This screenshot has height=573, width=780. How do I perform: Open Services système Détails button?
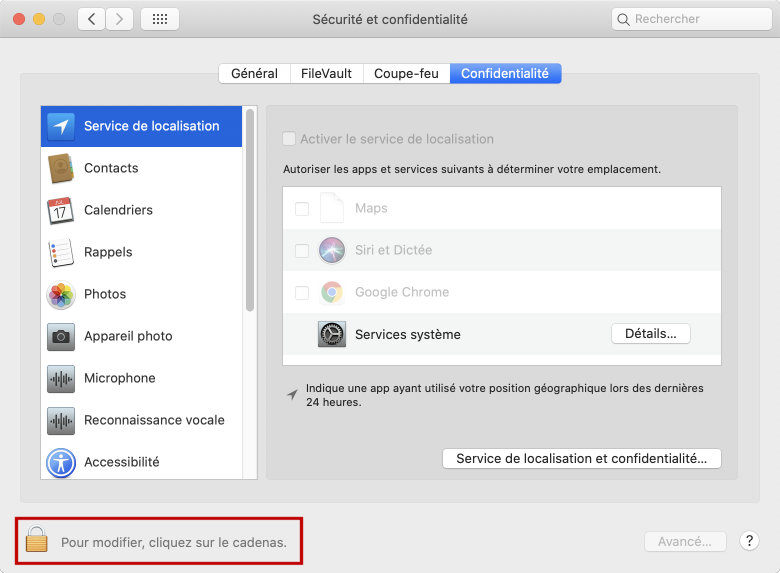651,333
